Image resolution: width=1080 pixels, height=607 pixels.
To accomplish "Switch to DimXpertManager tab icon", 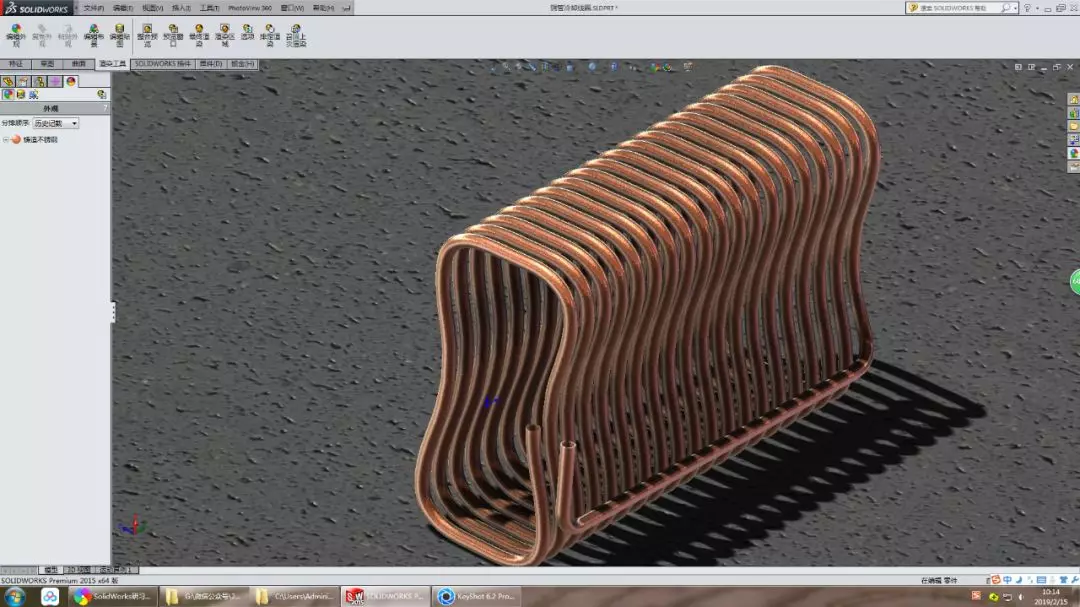I will (55, 81).
